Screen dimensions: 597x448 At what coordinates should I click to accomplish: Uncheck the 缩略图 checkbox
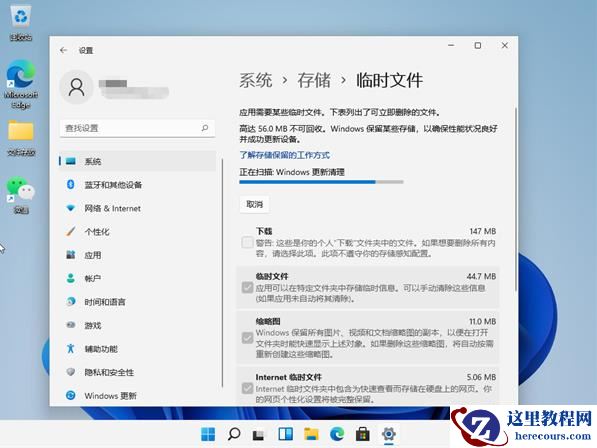coord(247,338)
